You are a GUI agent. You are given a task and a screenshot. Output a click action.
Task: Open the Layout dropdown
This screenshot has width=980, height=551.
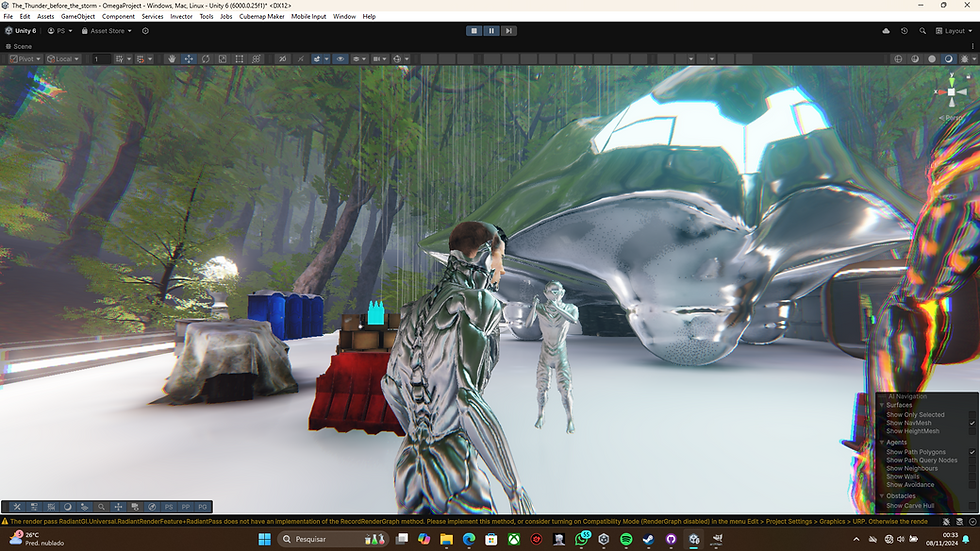(954, 31)
